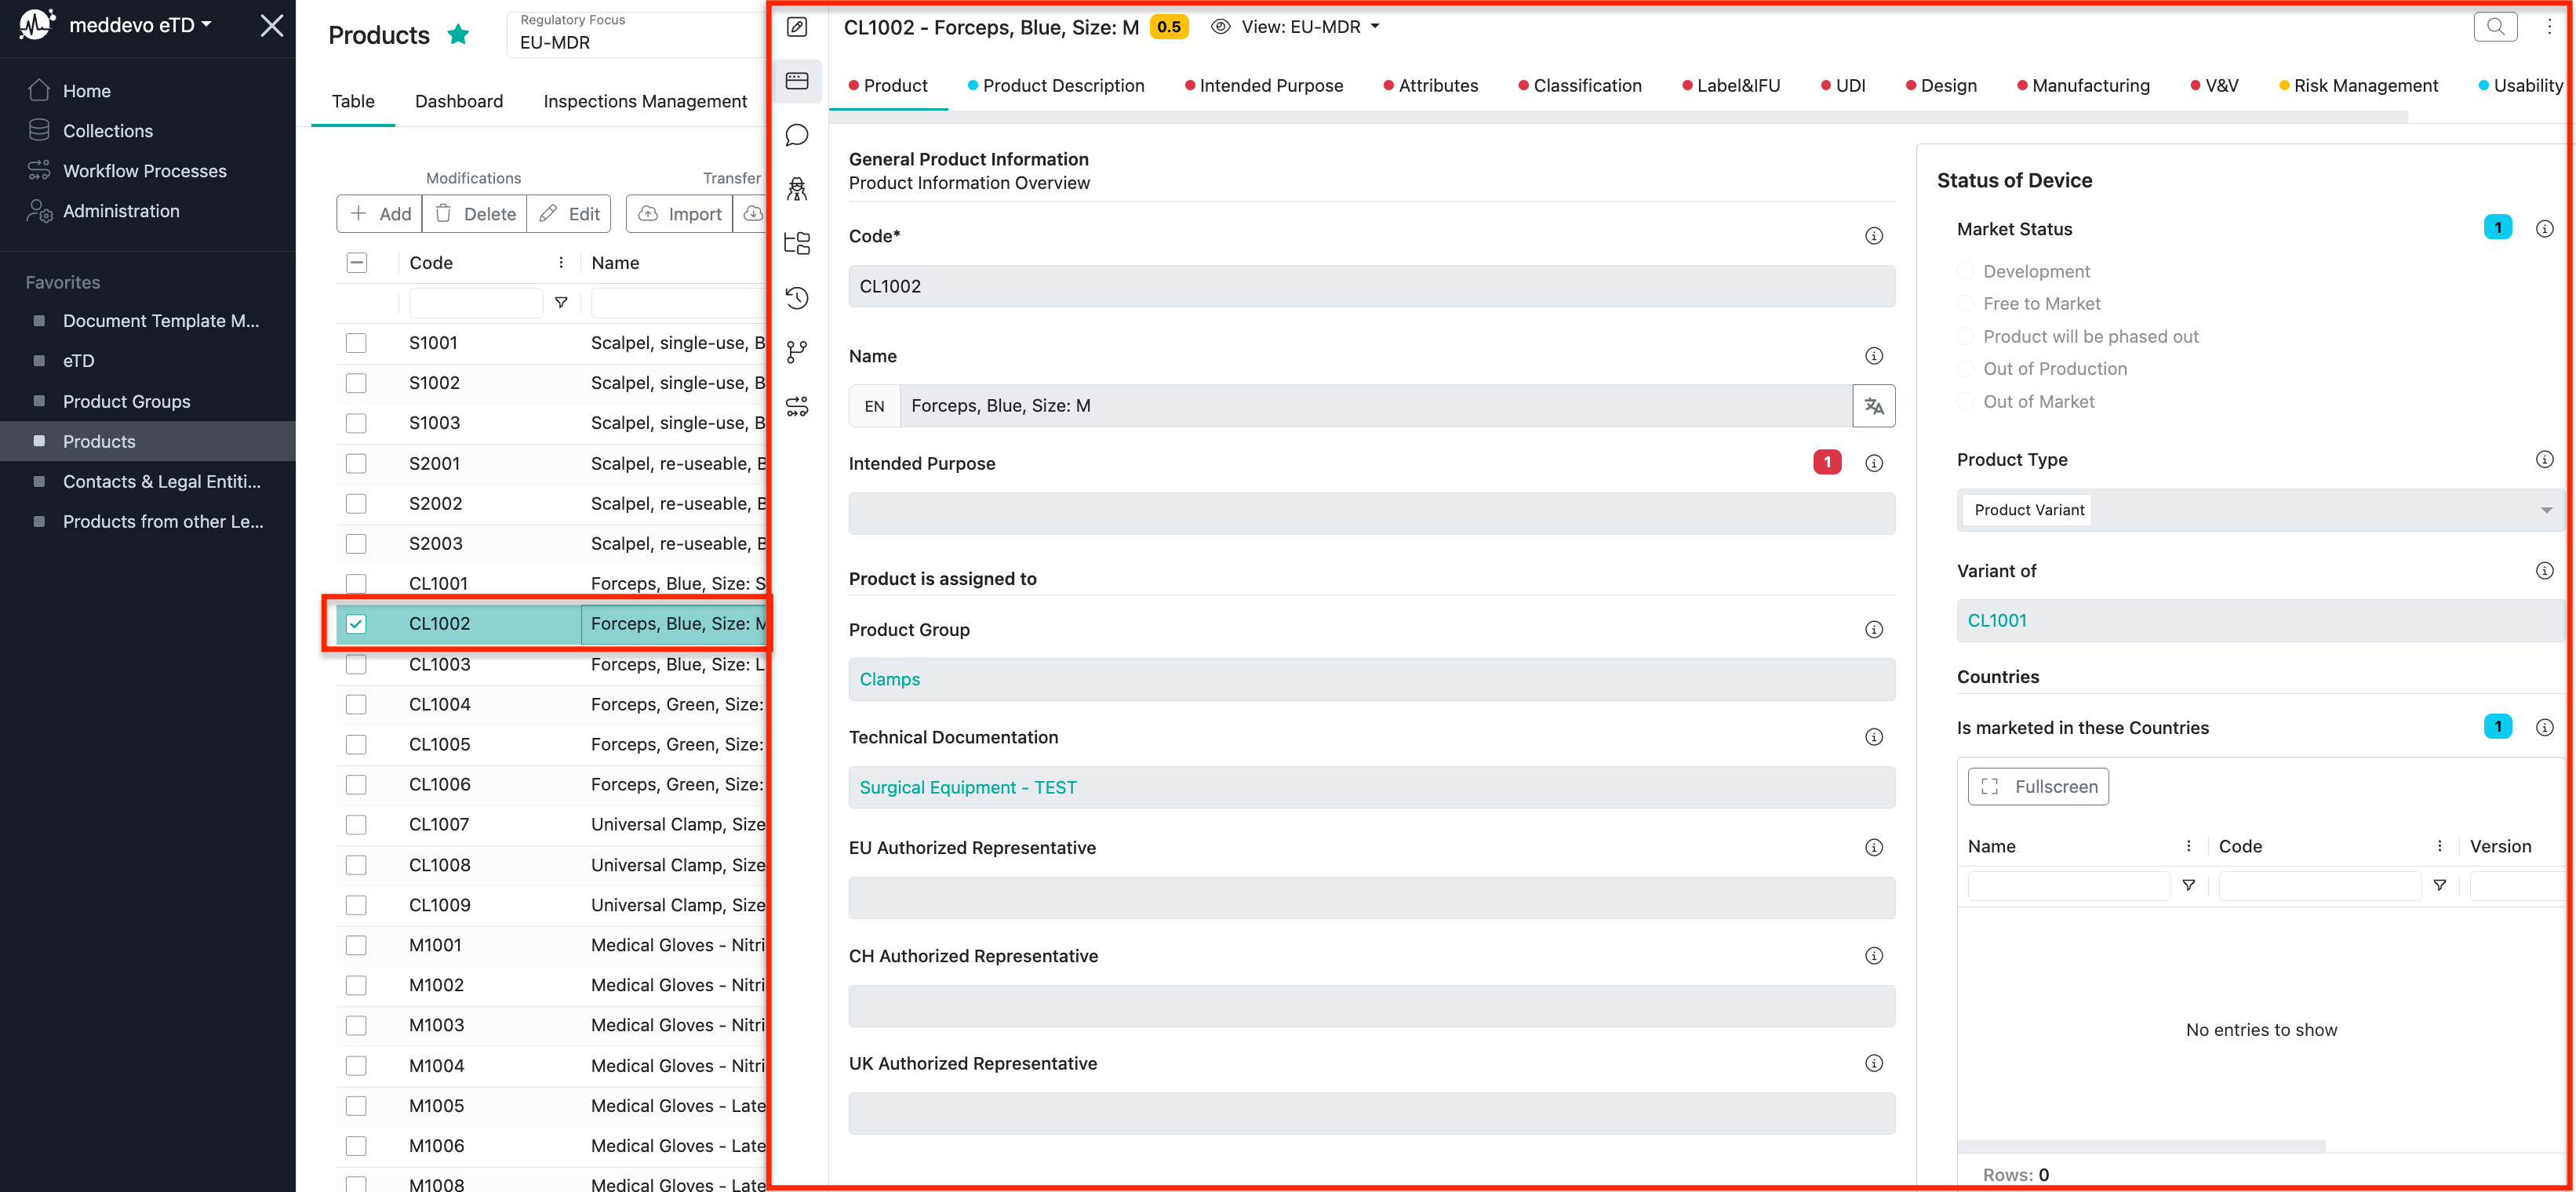Open the three-dot menu in detail header
Image resolution: width=2576 pixels, height=1192 pixels.
(2549, 27)
